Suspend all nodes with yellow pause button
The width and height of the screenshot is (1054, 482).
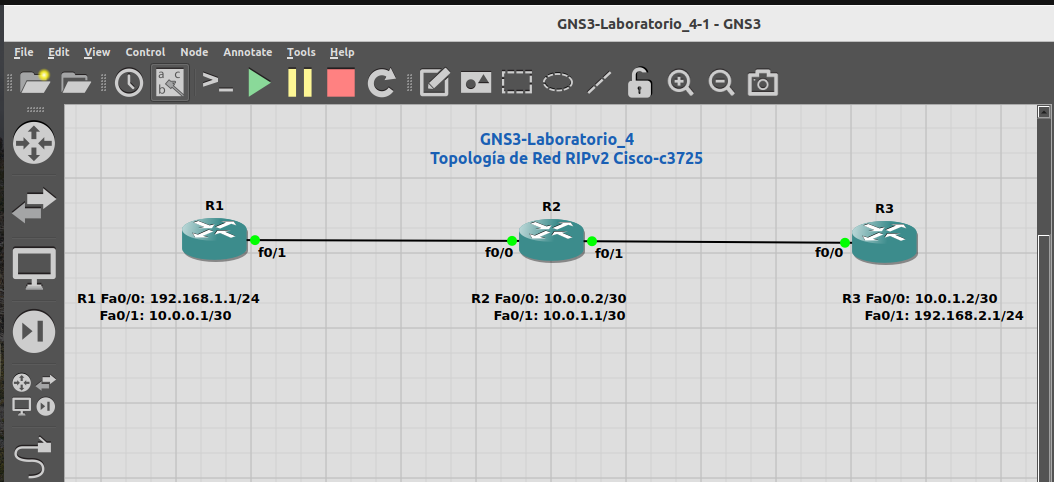tap(300, 83)
